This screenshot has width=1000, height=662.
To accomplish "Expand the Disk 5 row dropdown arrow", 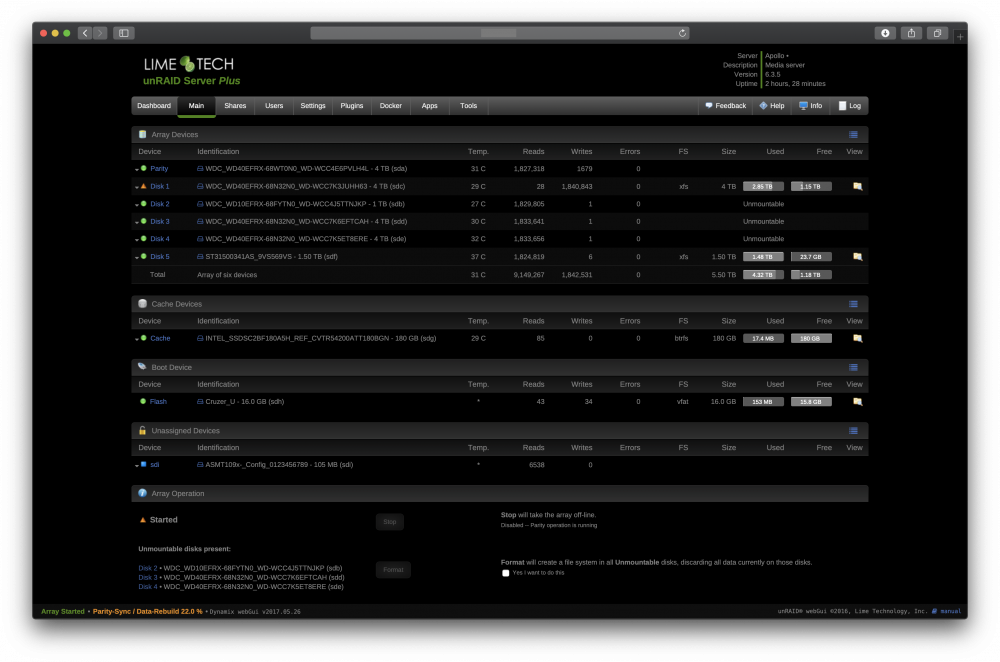I will tap(136, 257).
